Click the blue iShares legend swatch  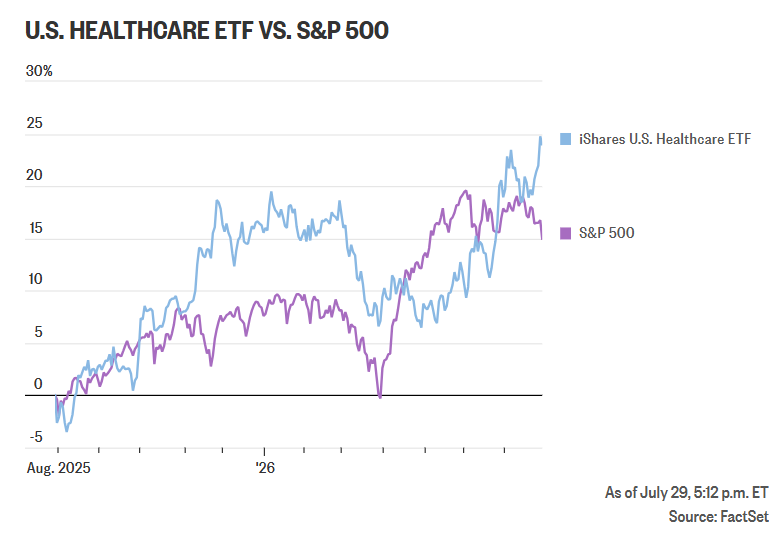(x=565, y=139)
